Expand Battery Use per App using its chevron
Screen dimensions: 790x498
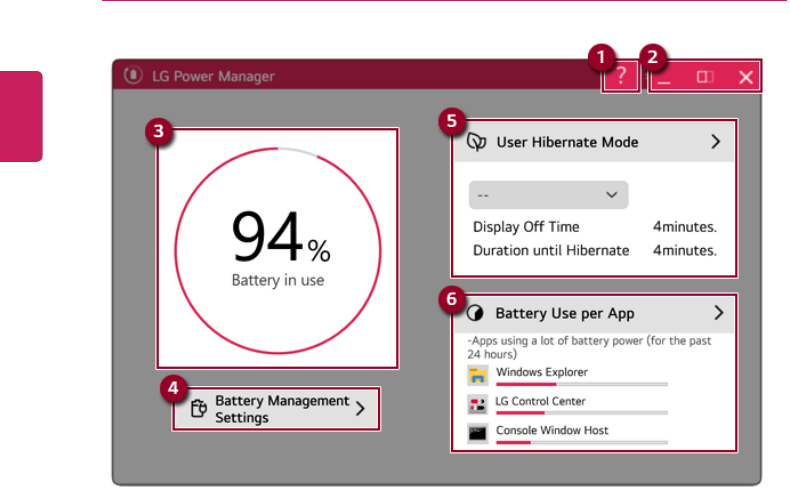coord(717,313)
